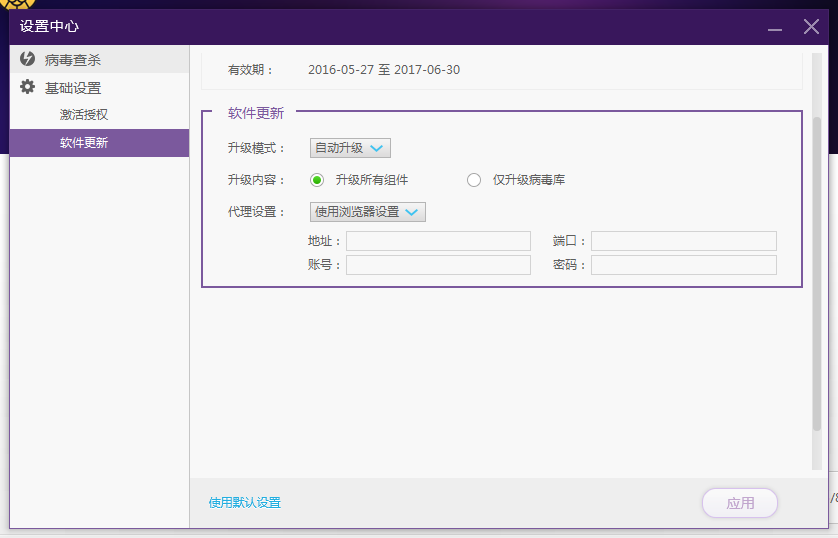This screenshot has height=538, width=838.
Task: Click the gear icon beside 基础设置
Action: point(27,88)
